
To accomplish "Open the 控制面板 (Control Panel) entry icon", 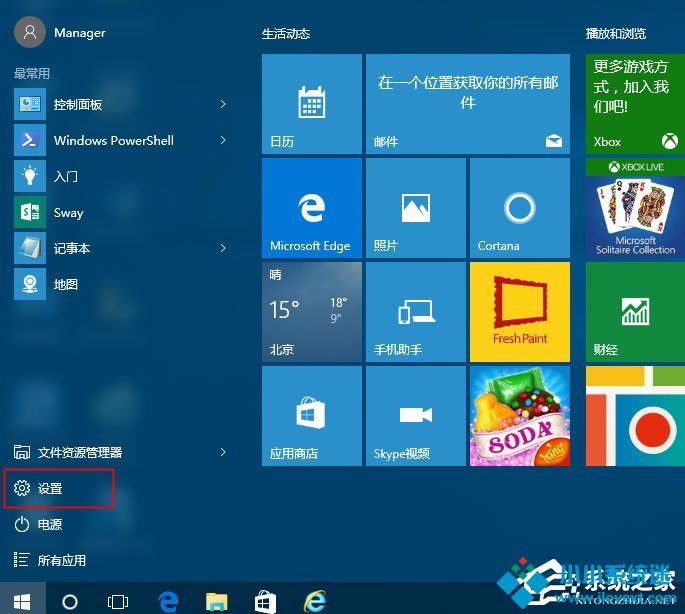I will pyautogui.click(x=30, y=104).
